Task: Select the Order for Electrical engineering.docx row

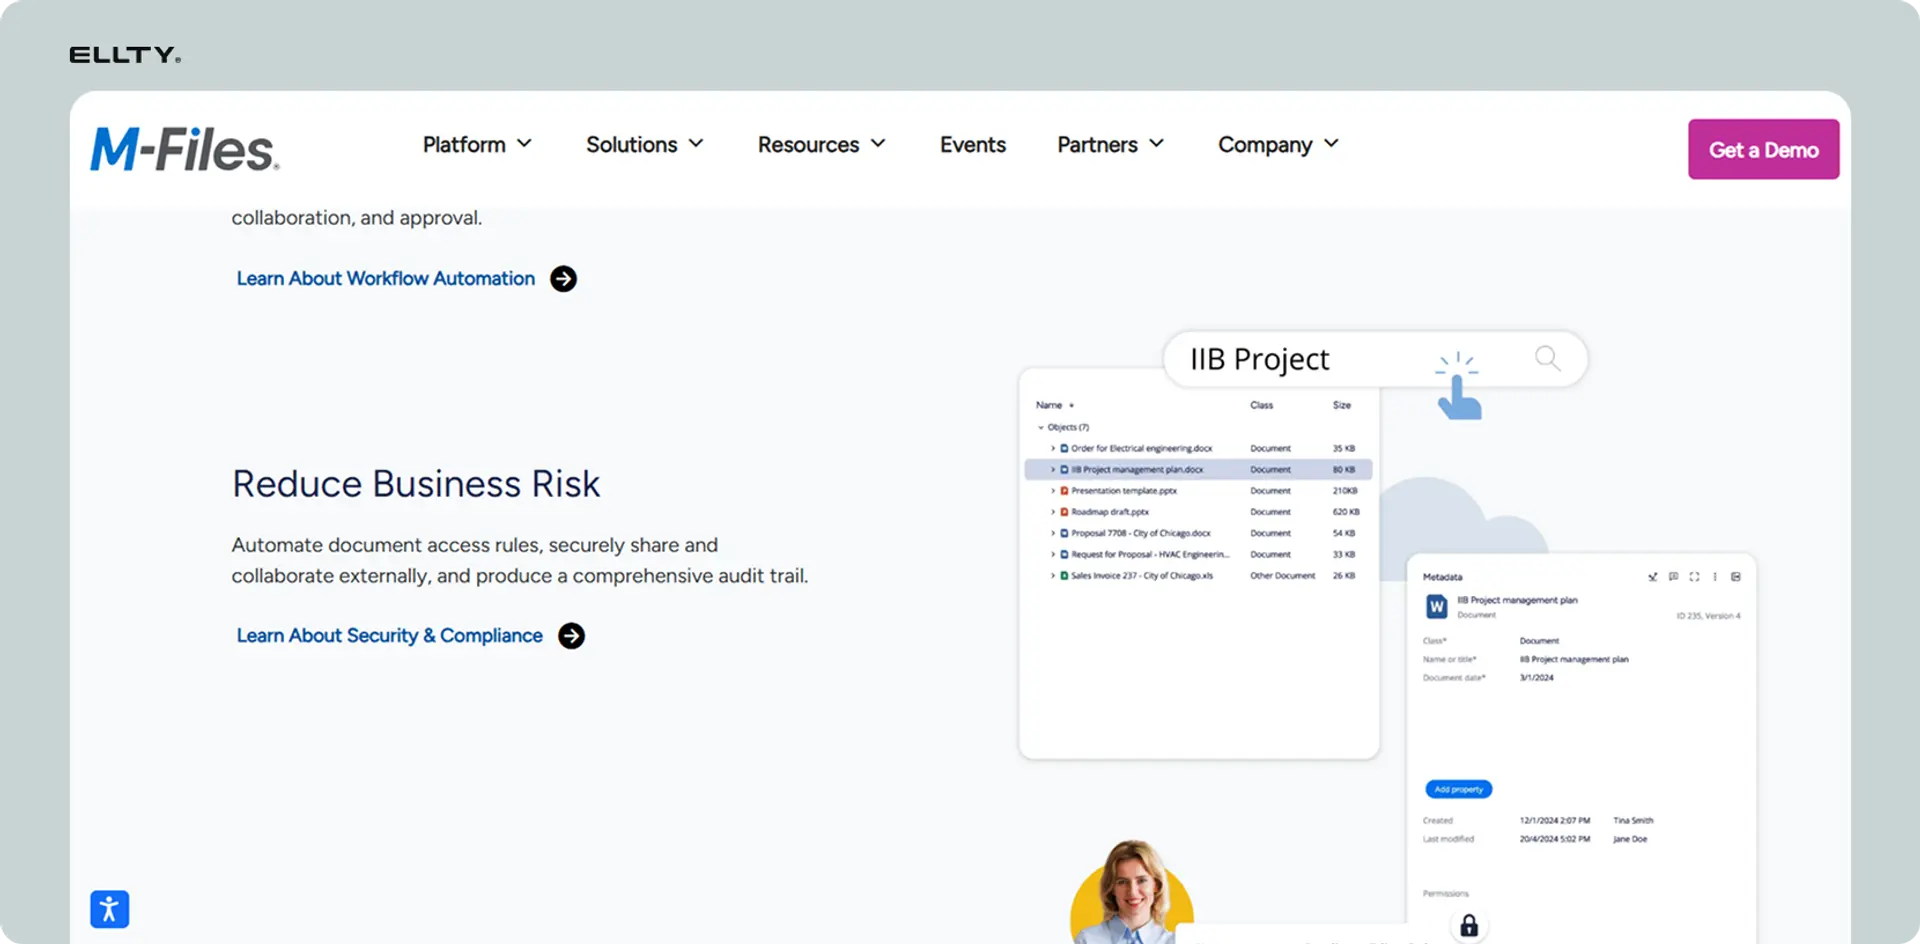Action: pos(1198,449)
